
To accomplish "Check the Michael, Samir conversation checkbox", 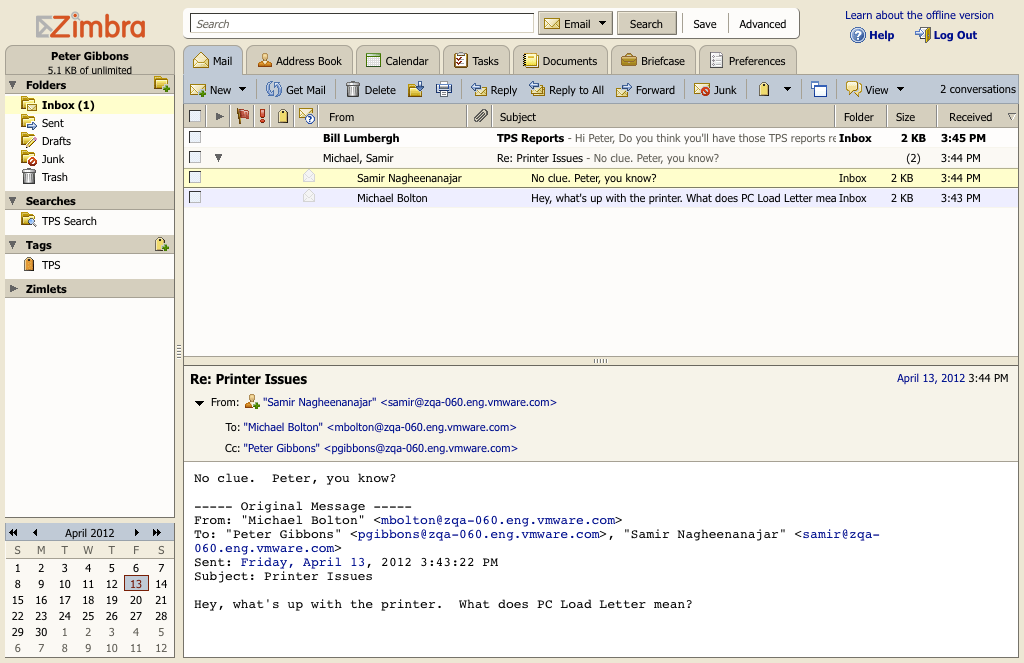I will click(195, 157).
